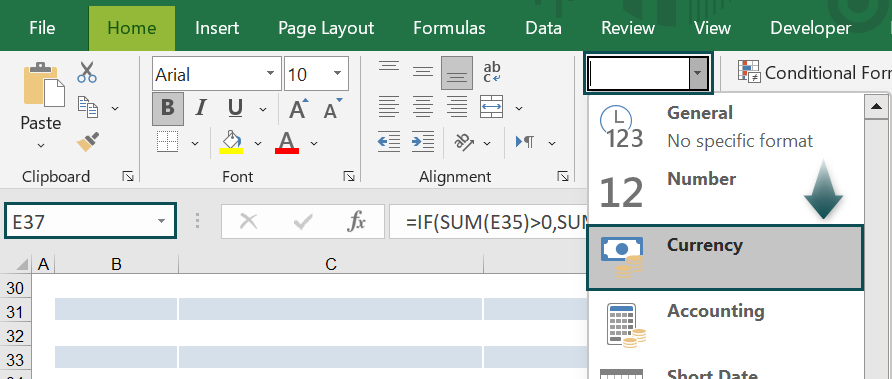Click format list scrollbar up arrow
Viewport: 892px width, 379px height.
pos(878,107)
